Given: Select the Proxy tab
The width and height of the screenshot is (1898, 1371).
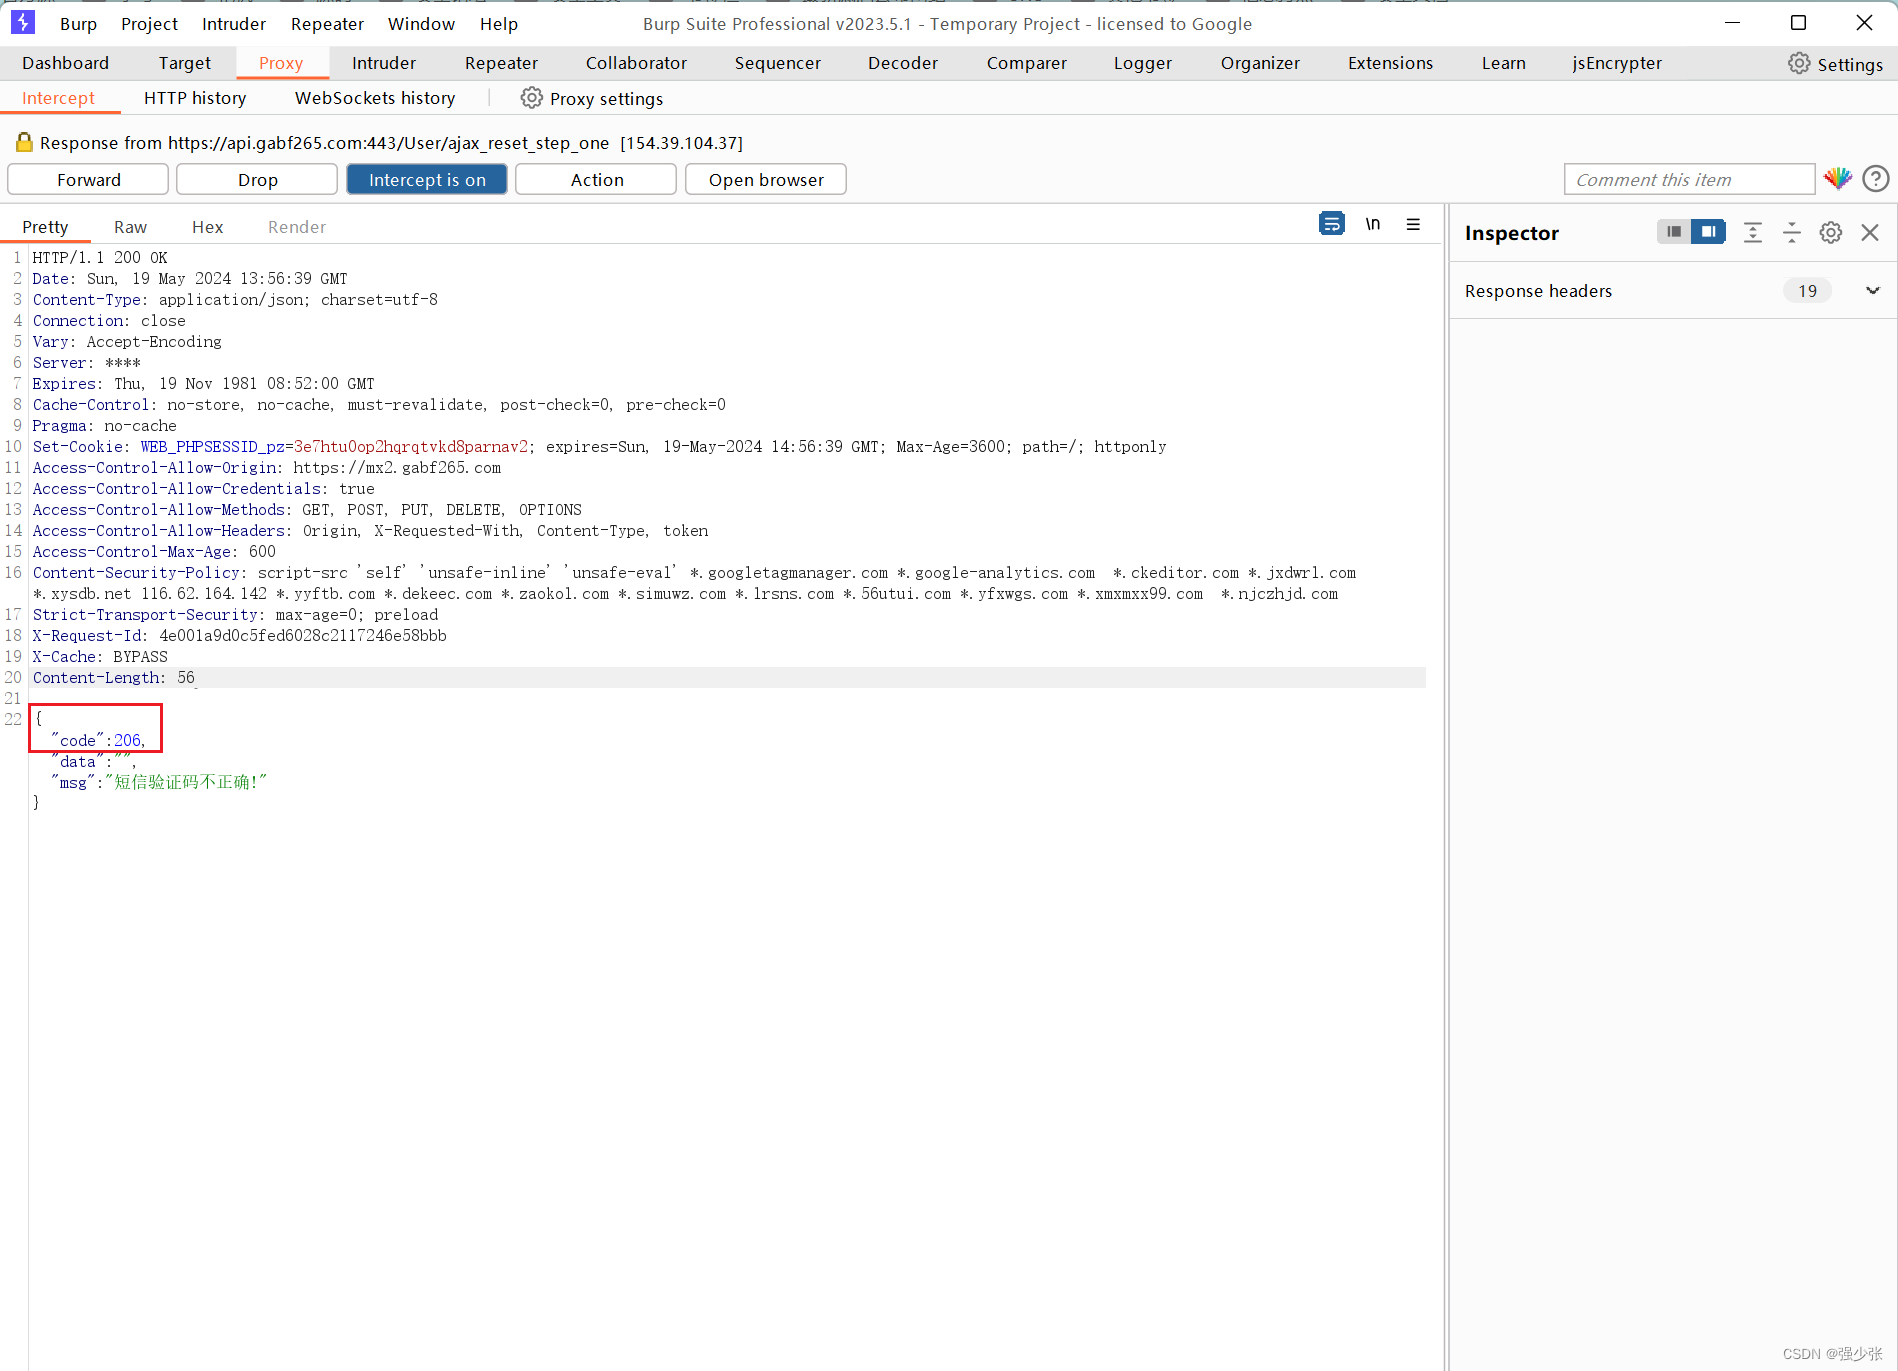Looking at the screenshot, I should [x=281, y=63].
